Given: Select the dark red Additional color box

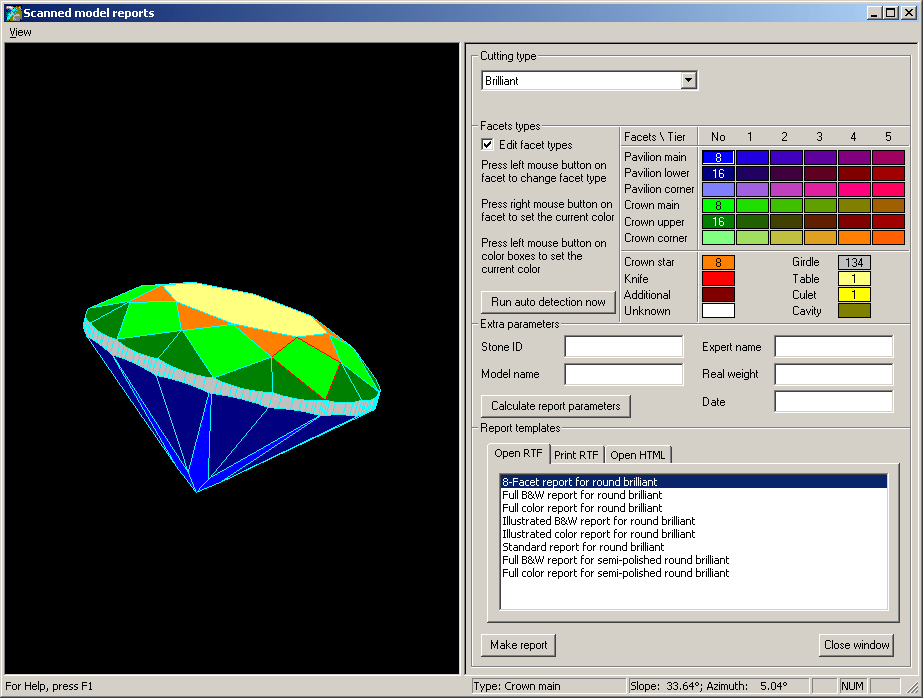Looking at the screenshot, I should (718, 295).
